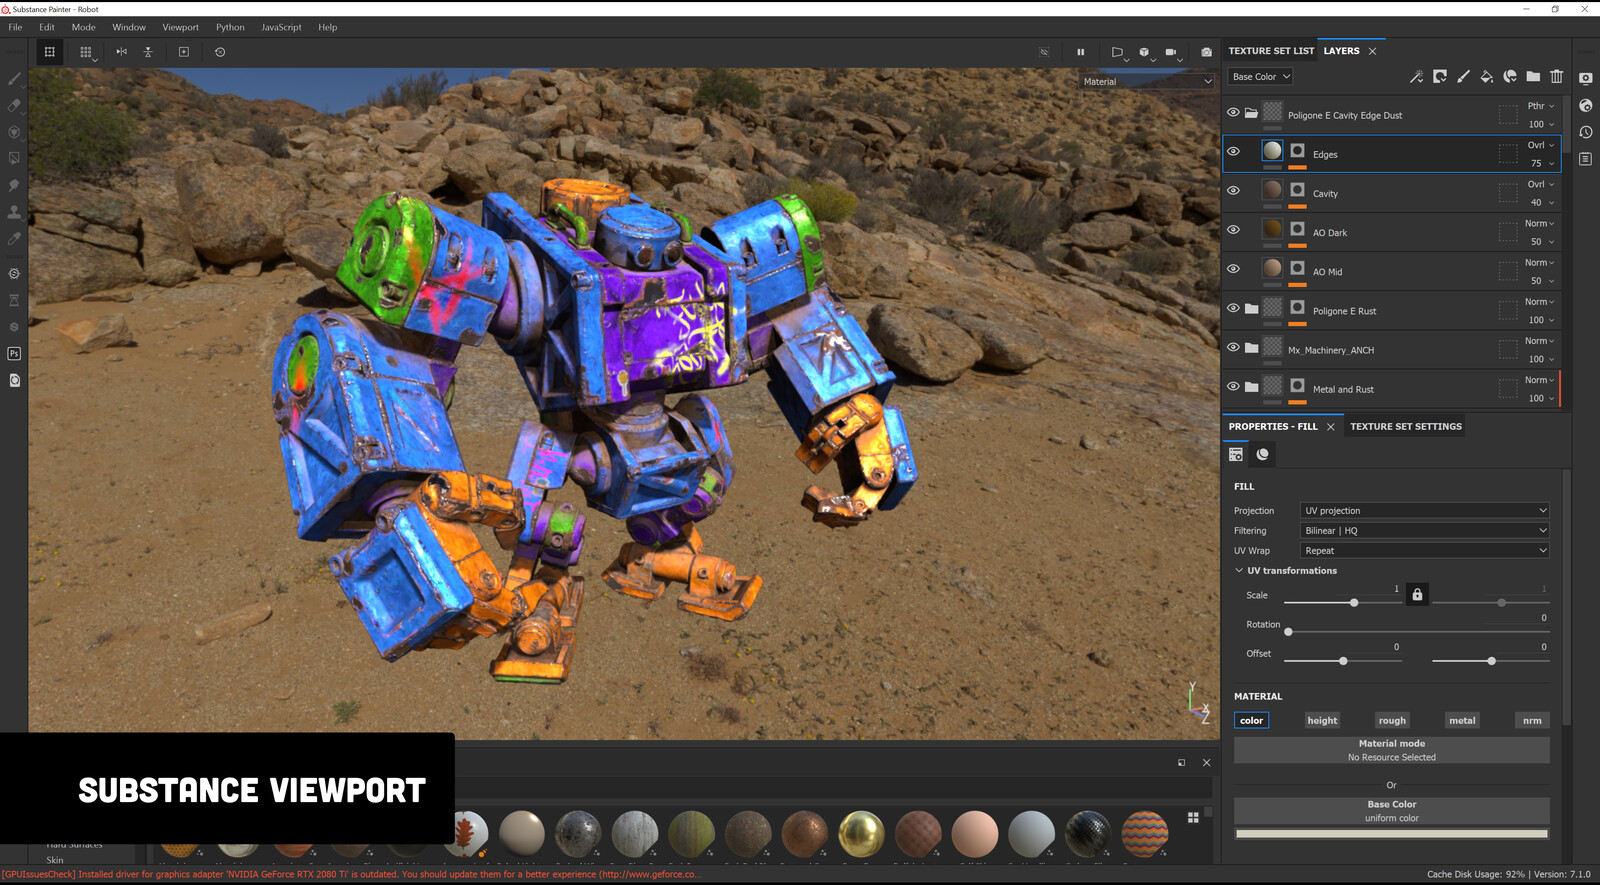Delete layer with trash icon
This screenshot has height=885, width=1600.
1556,76
